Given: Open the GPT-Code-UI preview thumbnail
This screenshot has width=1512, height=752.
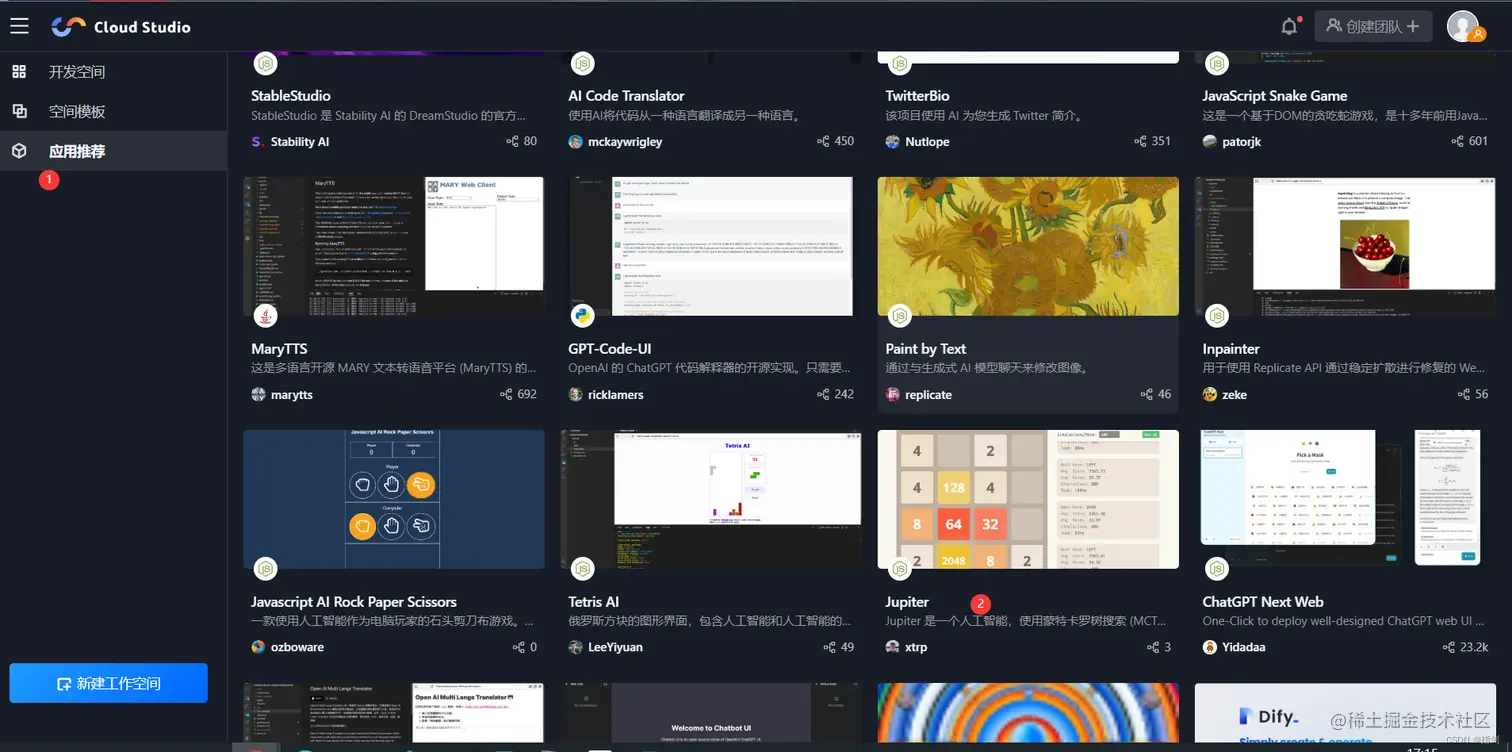Looking at the screenshot, I should coord(710,246).
